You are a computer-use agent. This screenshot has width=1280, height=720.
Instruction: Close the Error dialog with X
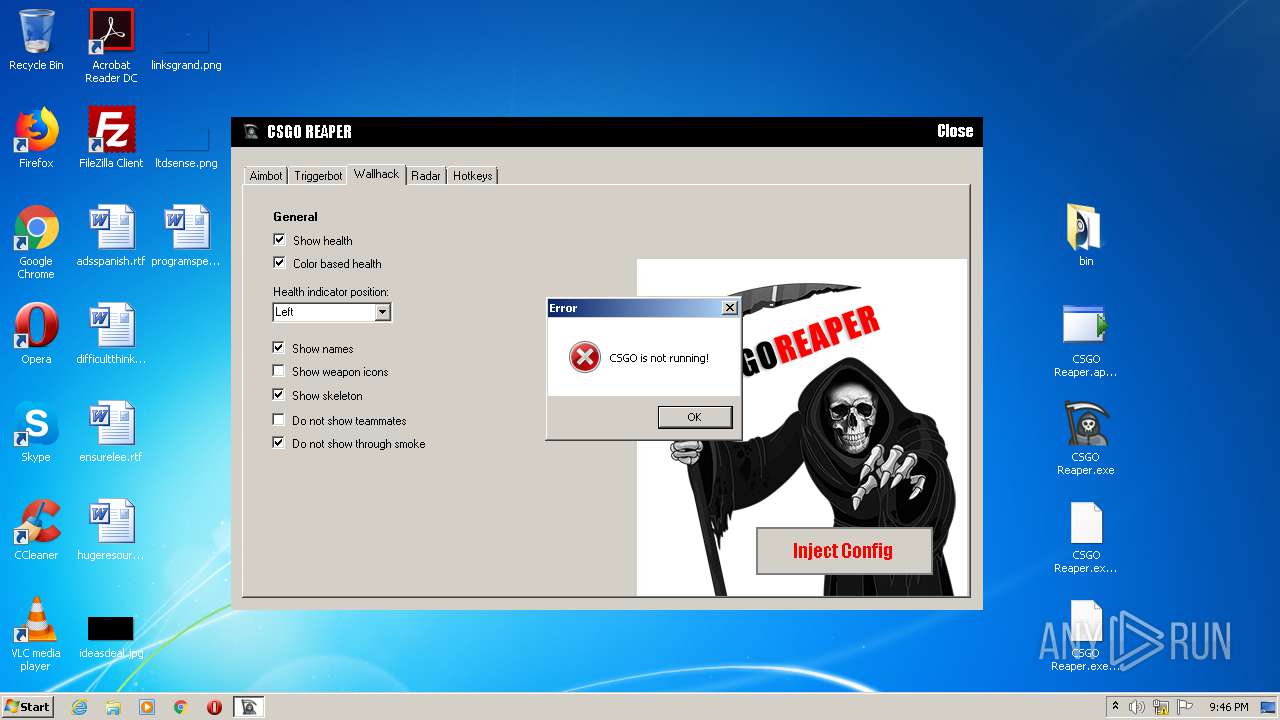730,308
